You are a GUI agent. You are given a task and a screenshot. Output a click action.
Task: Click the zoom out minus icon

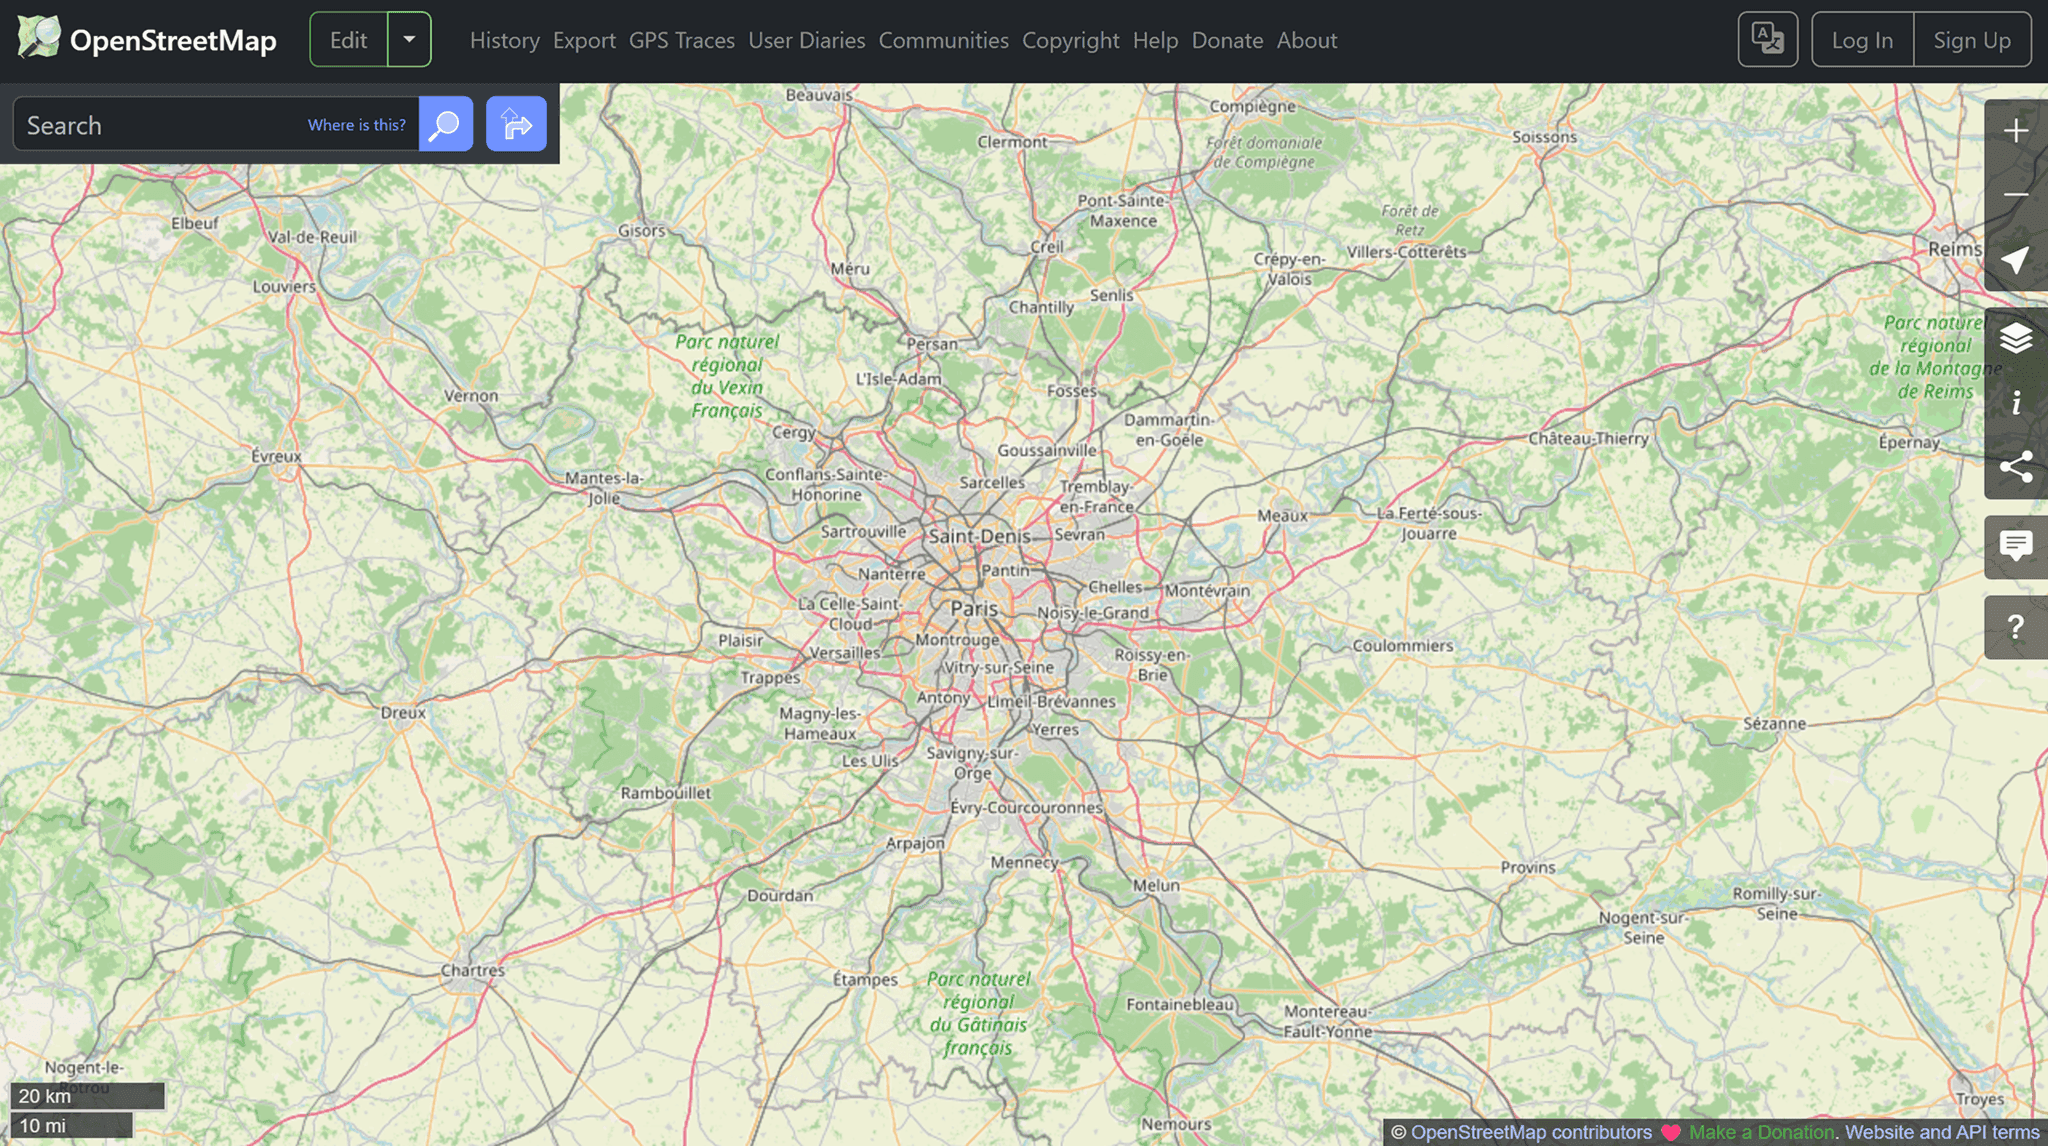[x=2015, y=195]
